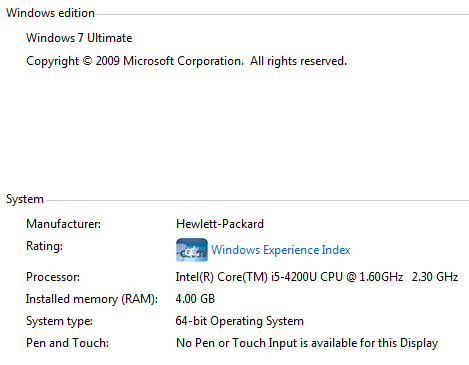
Task: Select the 64-bit Operating System value
Action: click(x=240, y=321)
